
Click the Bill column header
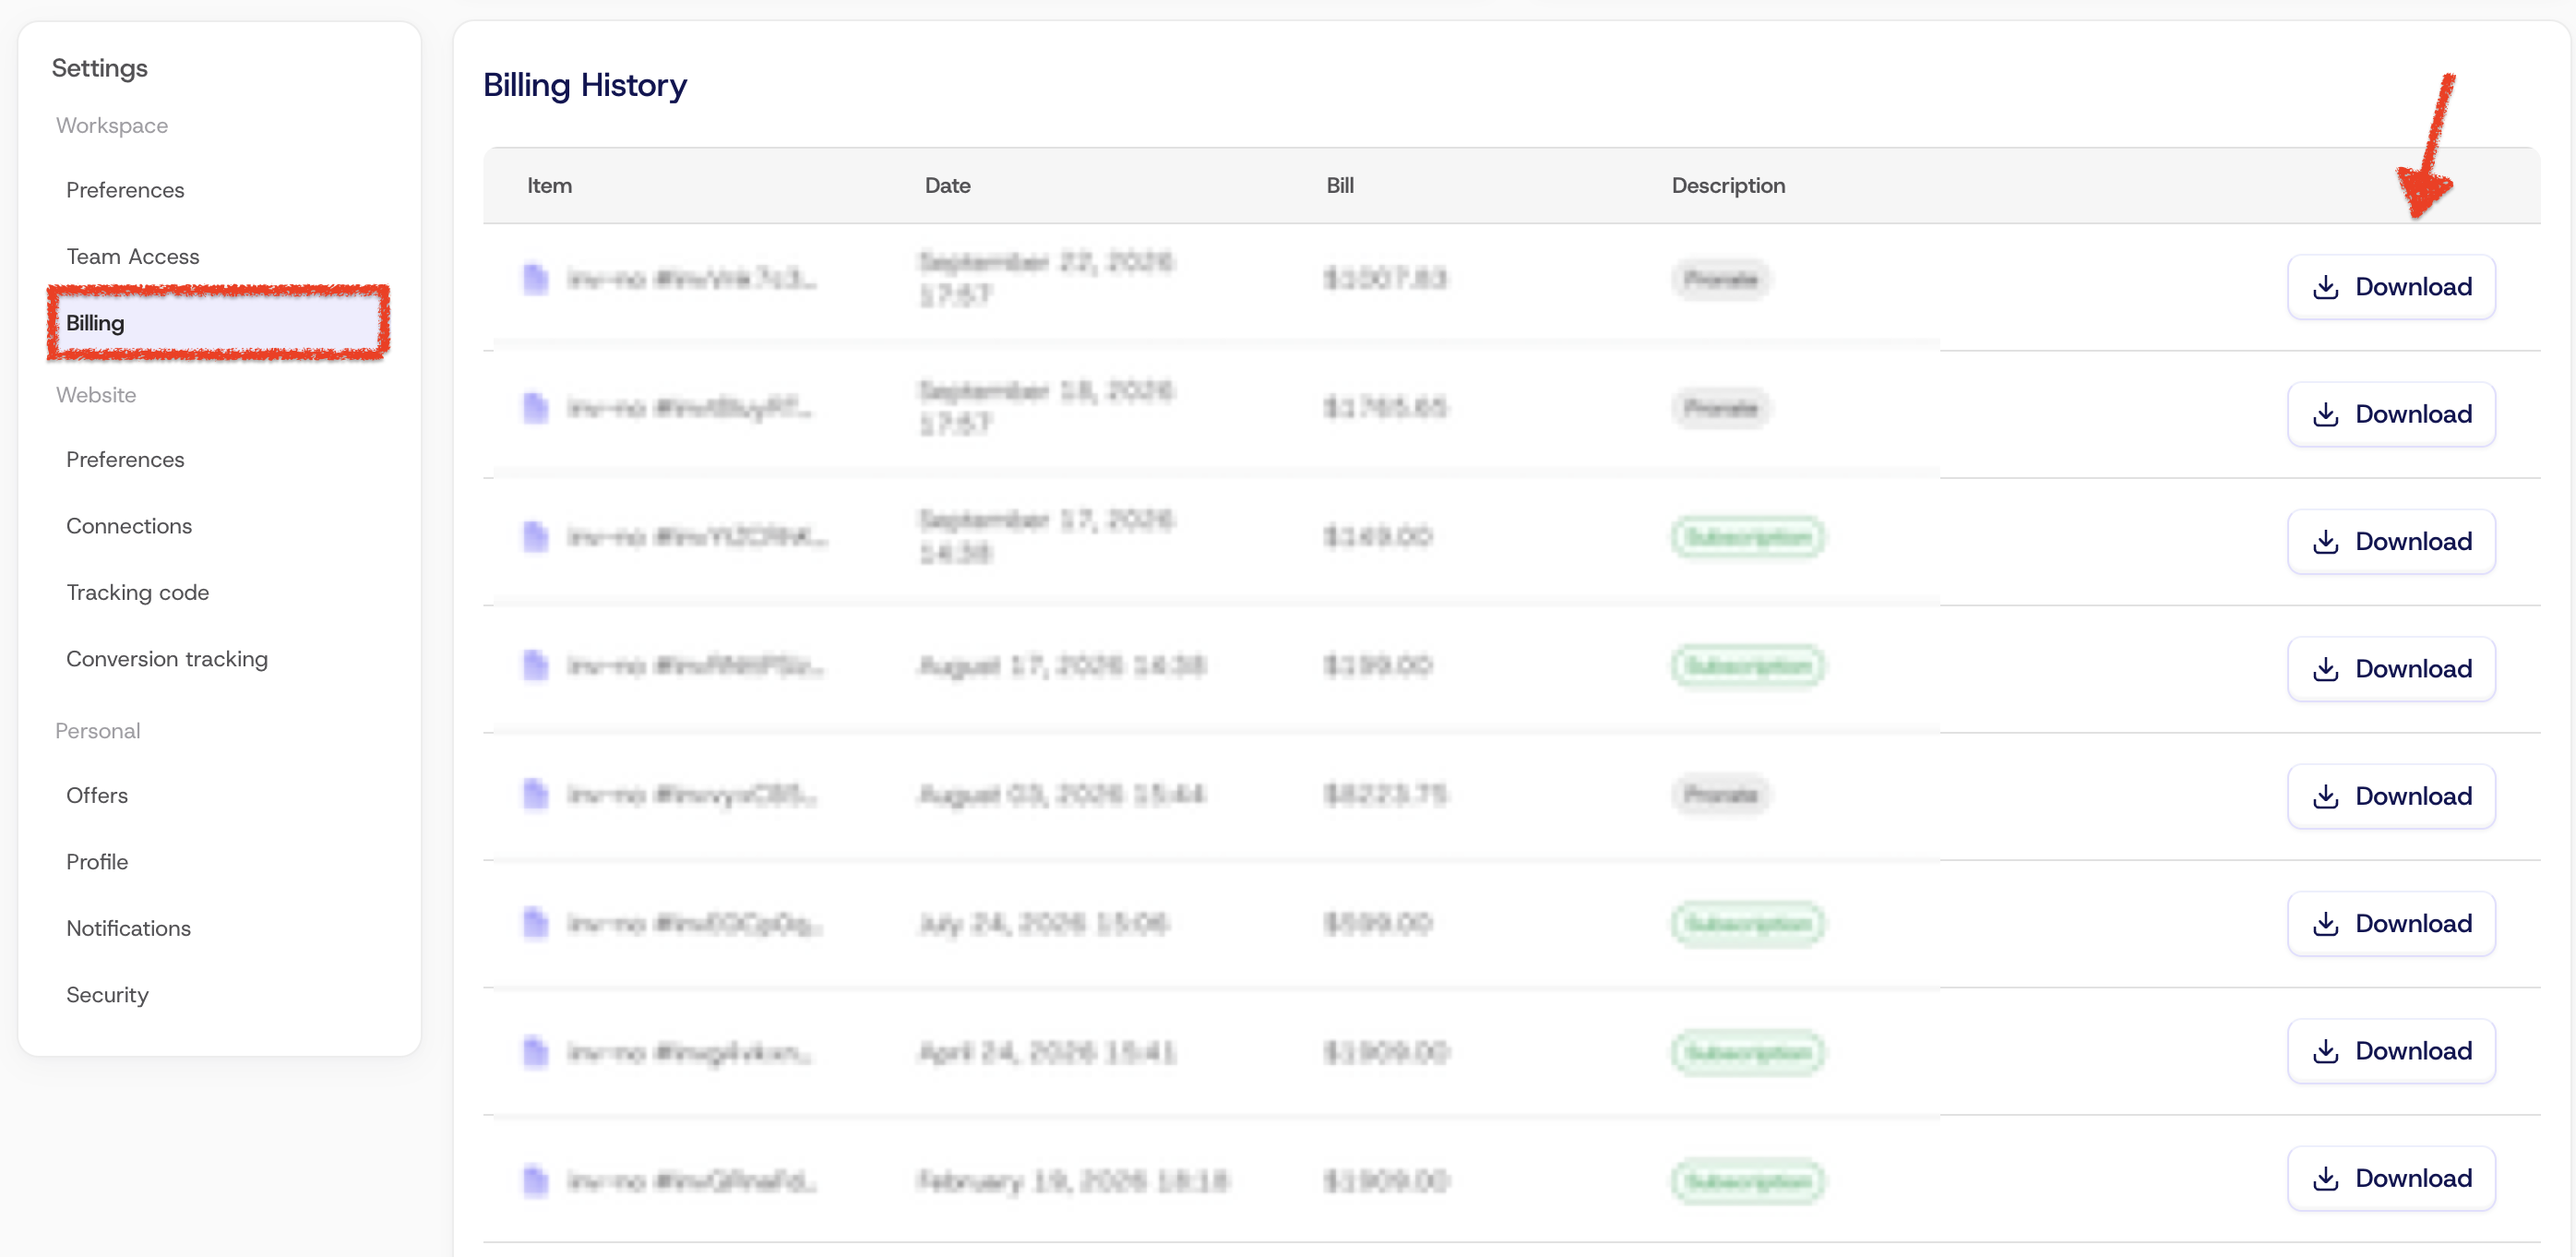click(x=1340, y=186)
